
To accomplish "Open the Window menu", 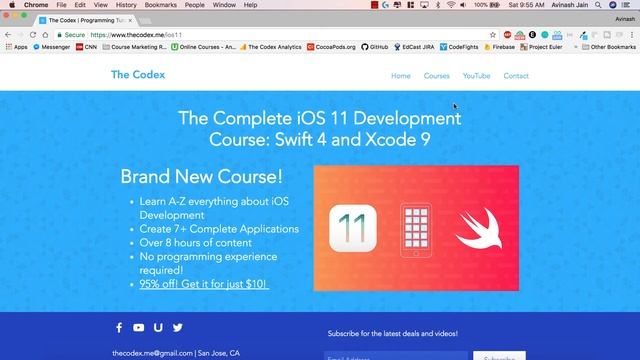I will [224, 5].
